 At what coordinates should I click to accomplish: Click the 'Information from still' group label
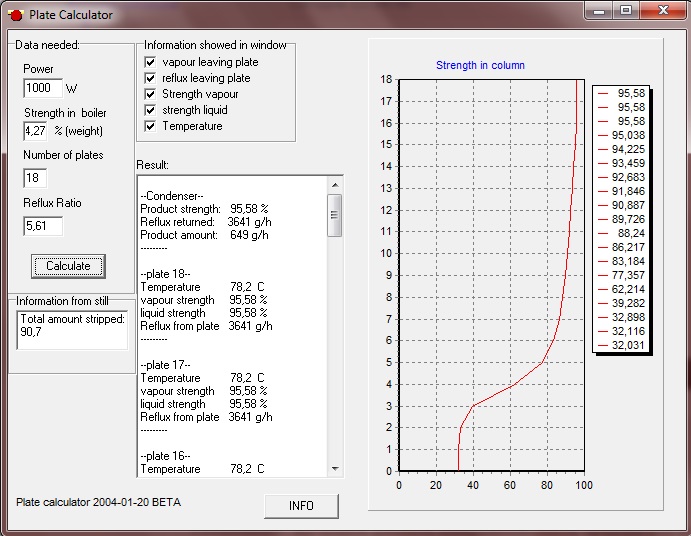pos(62,301)
